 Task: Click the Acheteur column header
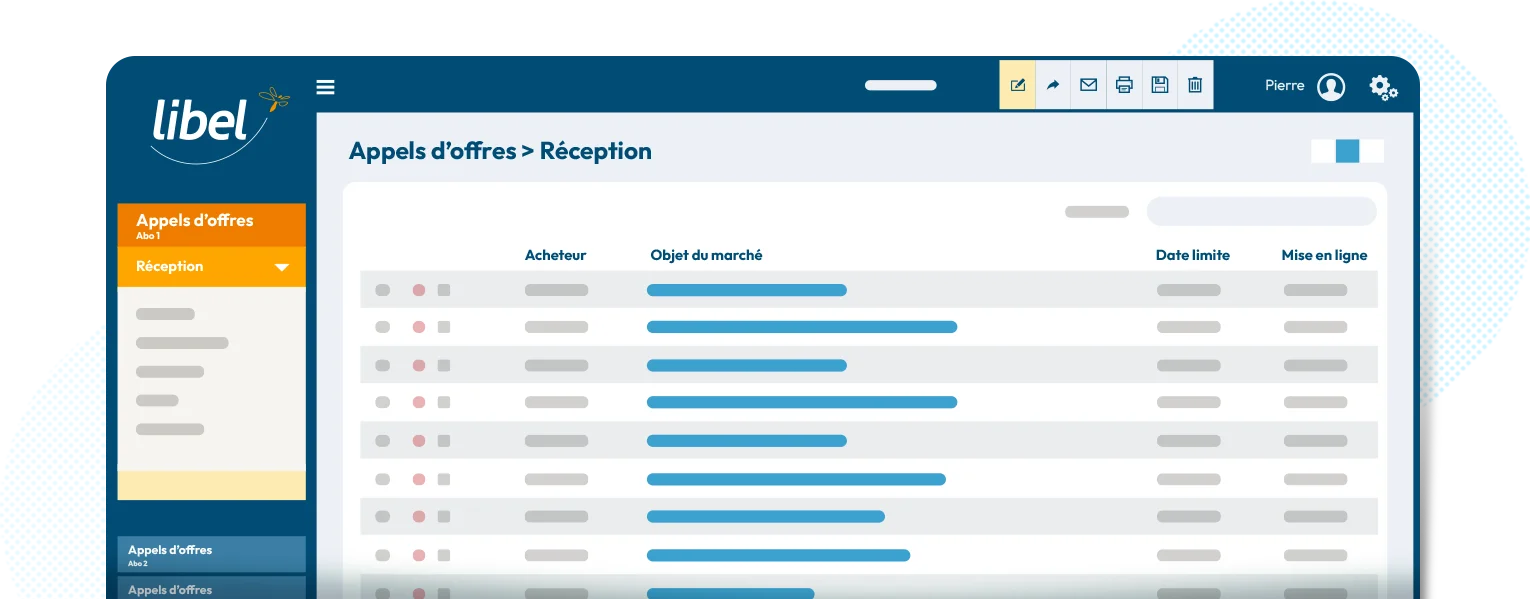(555, 255)
